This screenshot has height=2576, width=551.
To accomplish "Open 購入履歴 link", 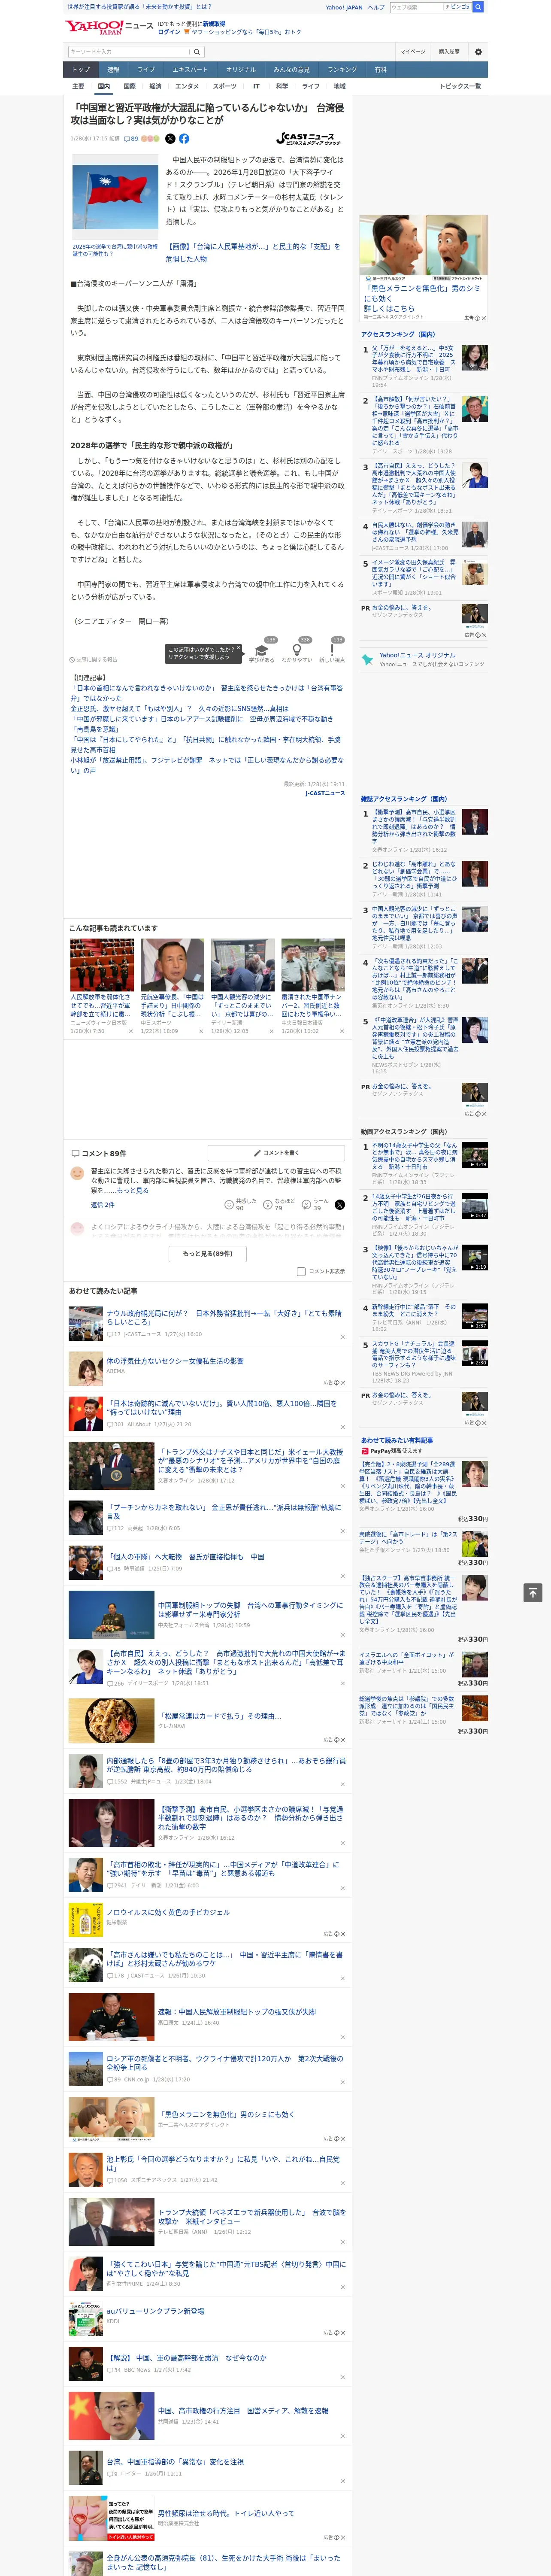I will click(449, 51).
